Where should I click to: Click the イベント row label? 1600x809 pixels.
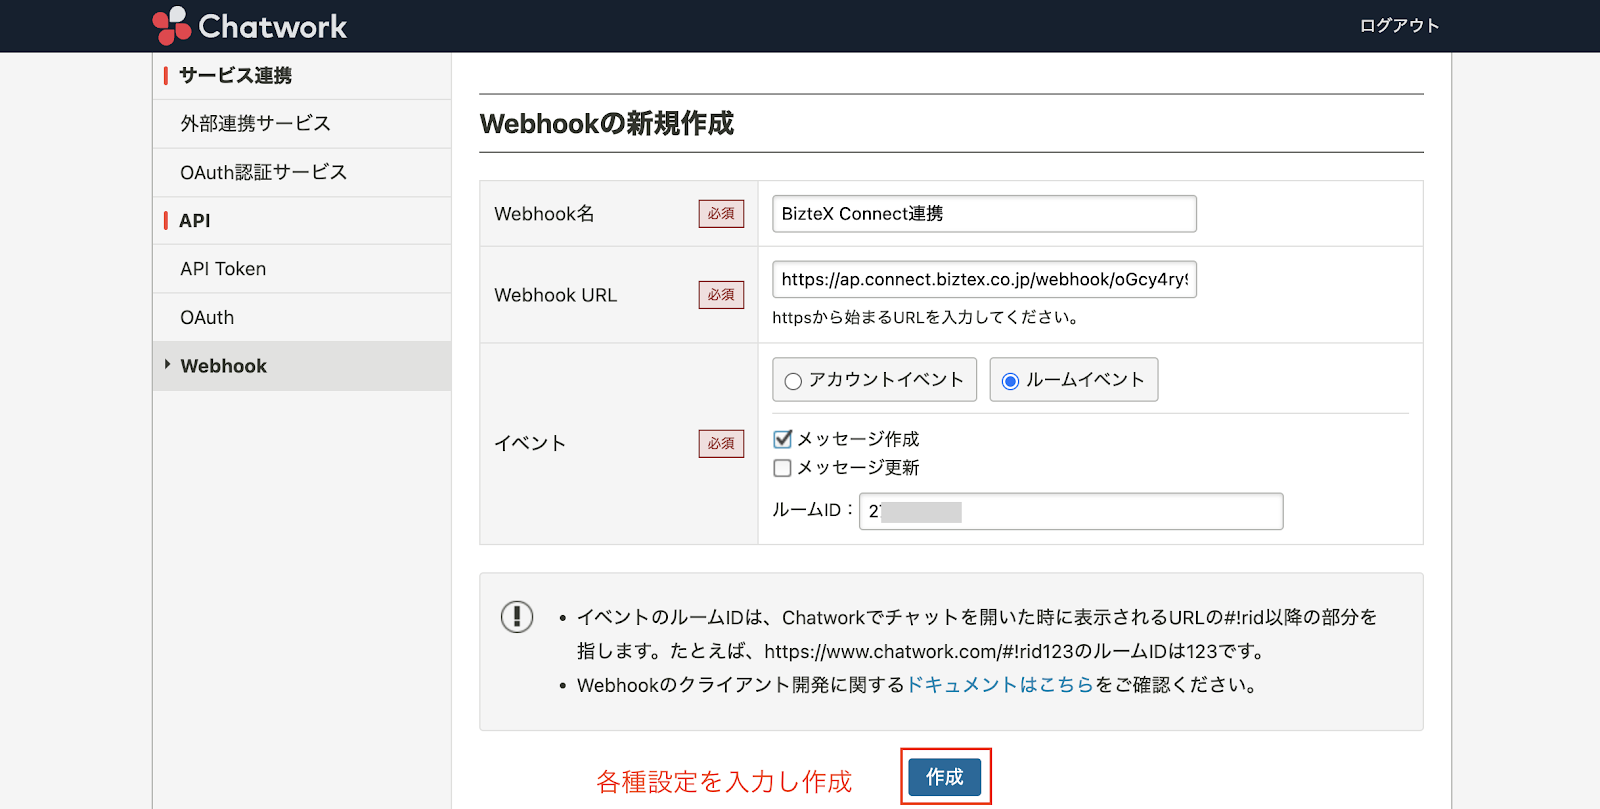point(530,443)
